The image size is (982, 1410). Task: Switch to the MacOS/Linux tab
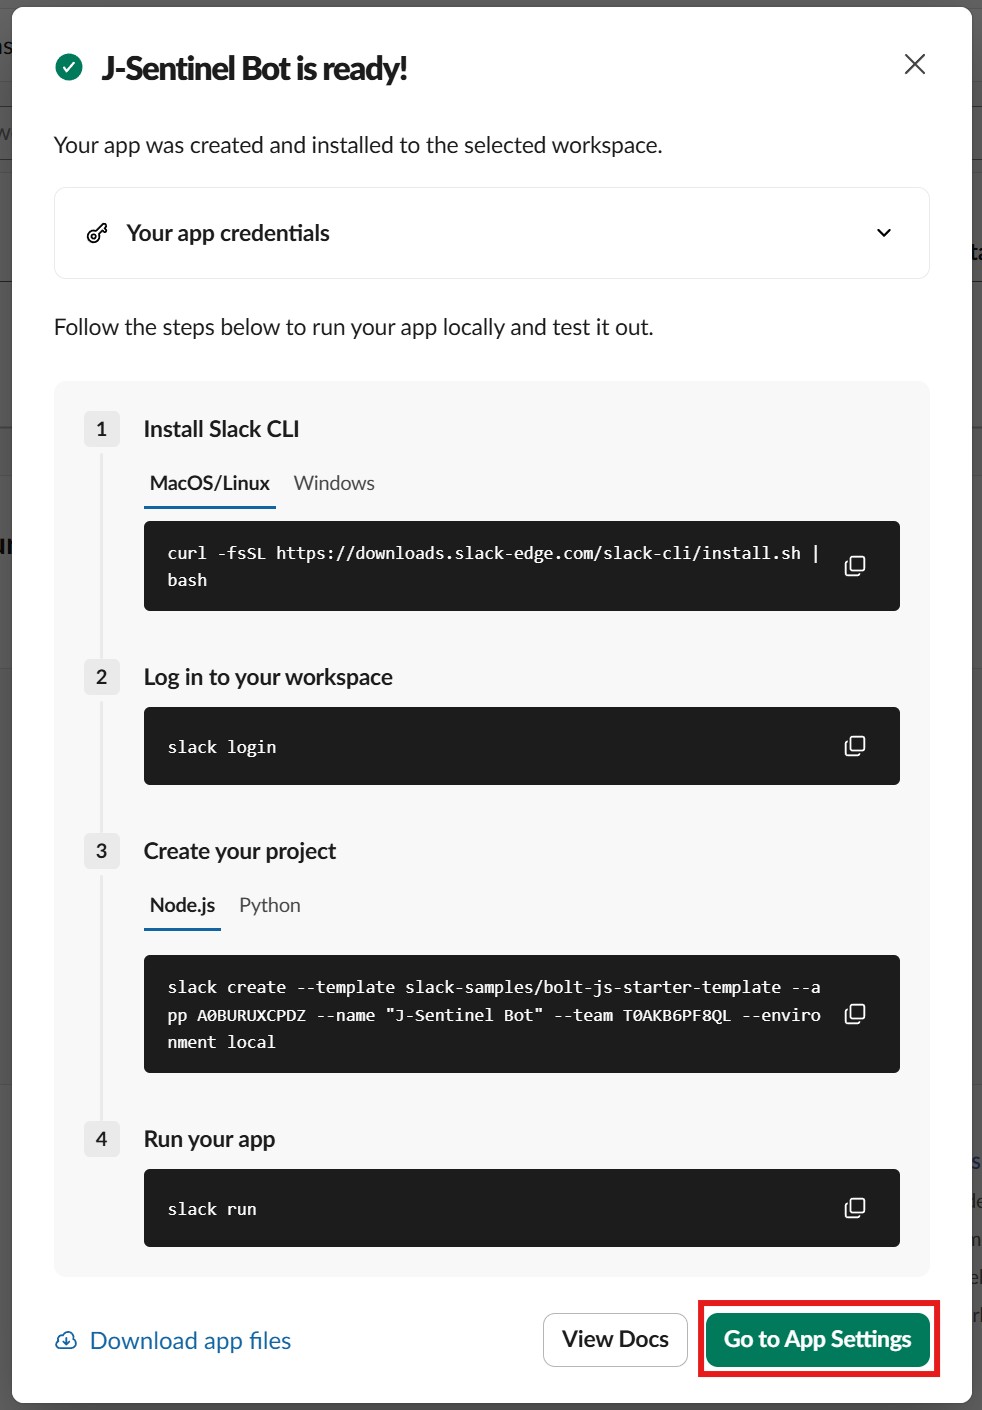coord(210,484)
